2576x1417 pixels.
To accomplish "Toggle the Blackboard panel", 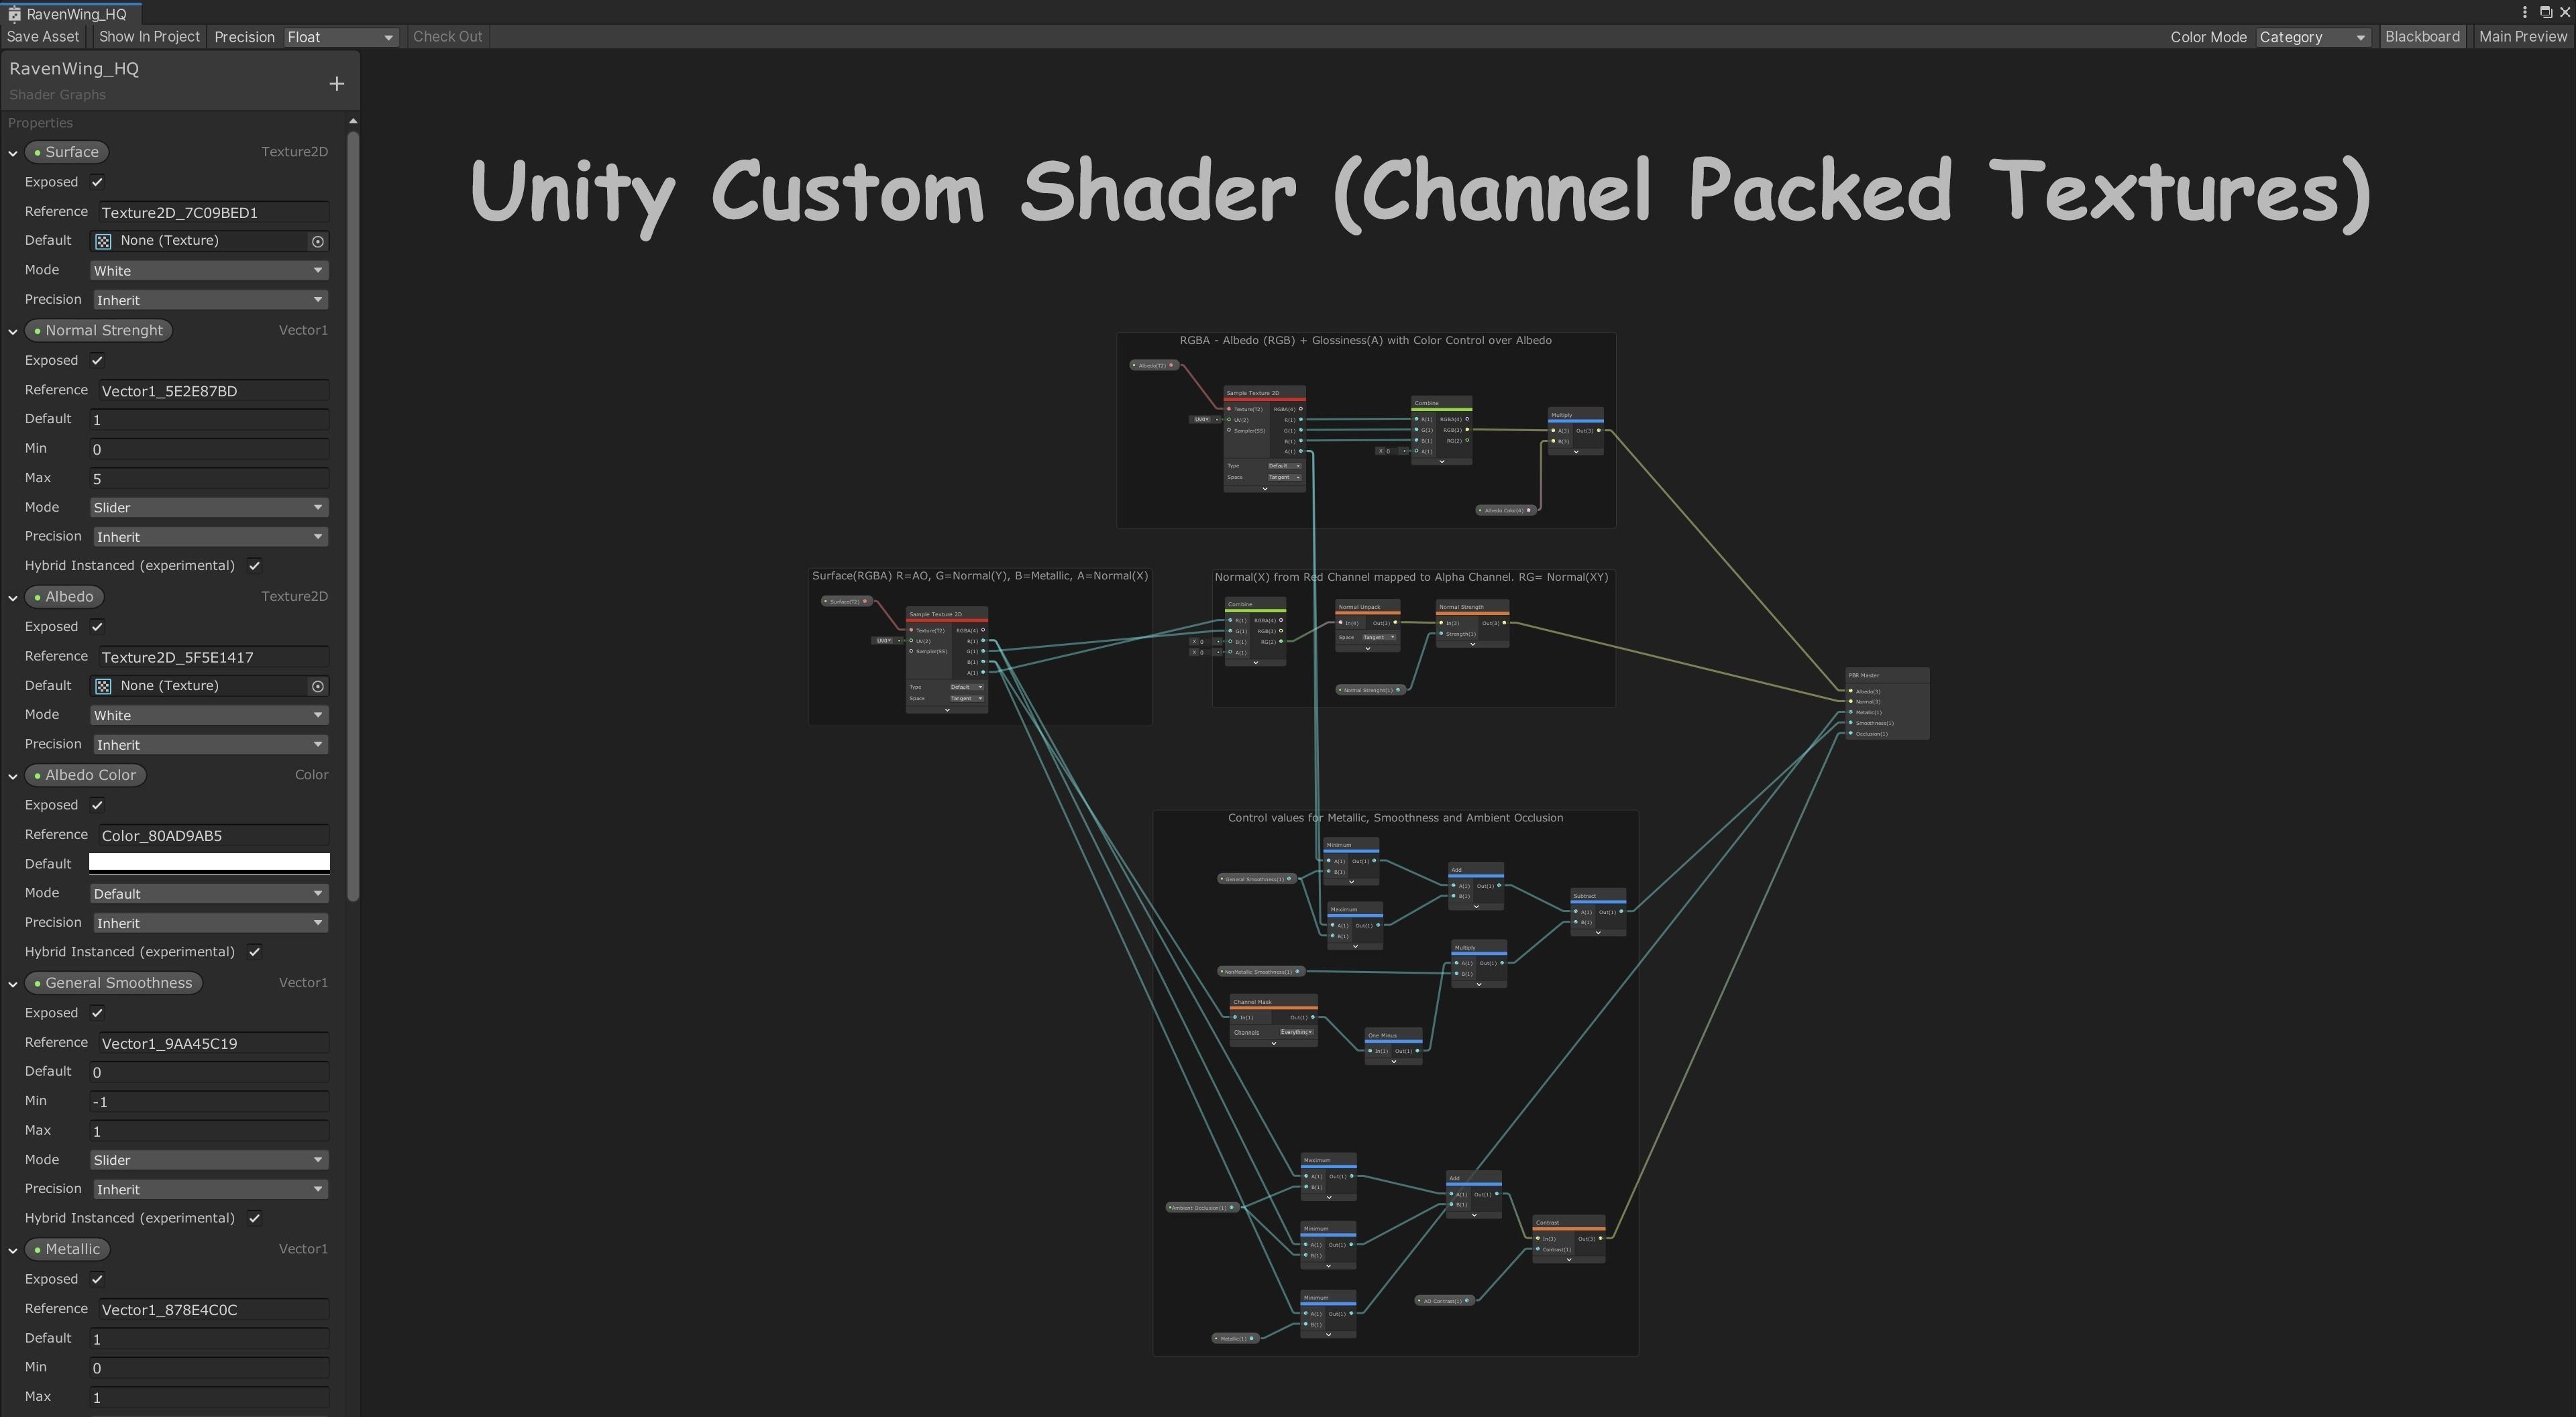I will [2421, 37].
